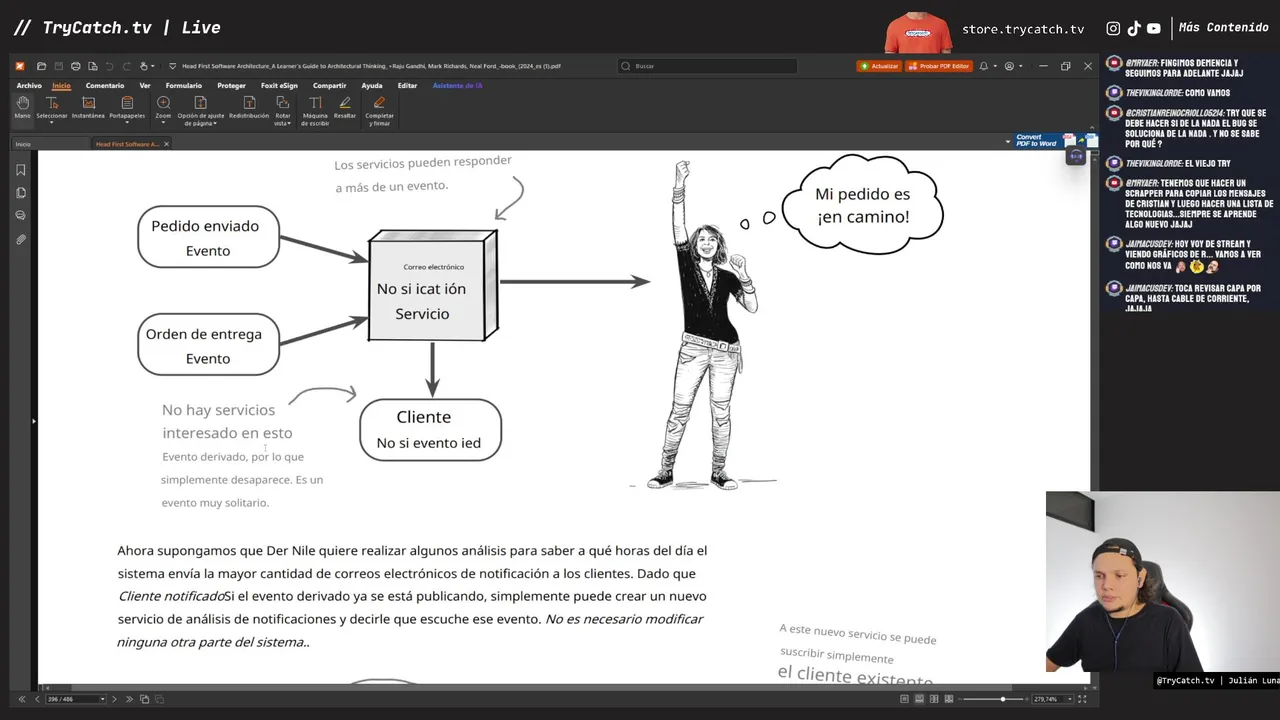Click the Zoom magnifier tool
The height and width of the screenshot is (720, 1280).
click(163, 107)
